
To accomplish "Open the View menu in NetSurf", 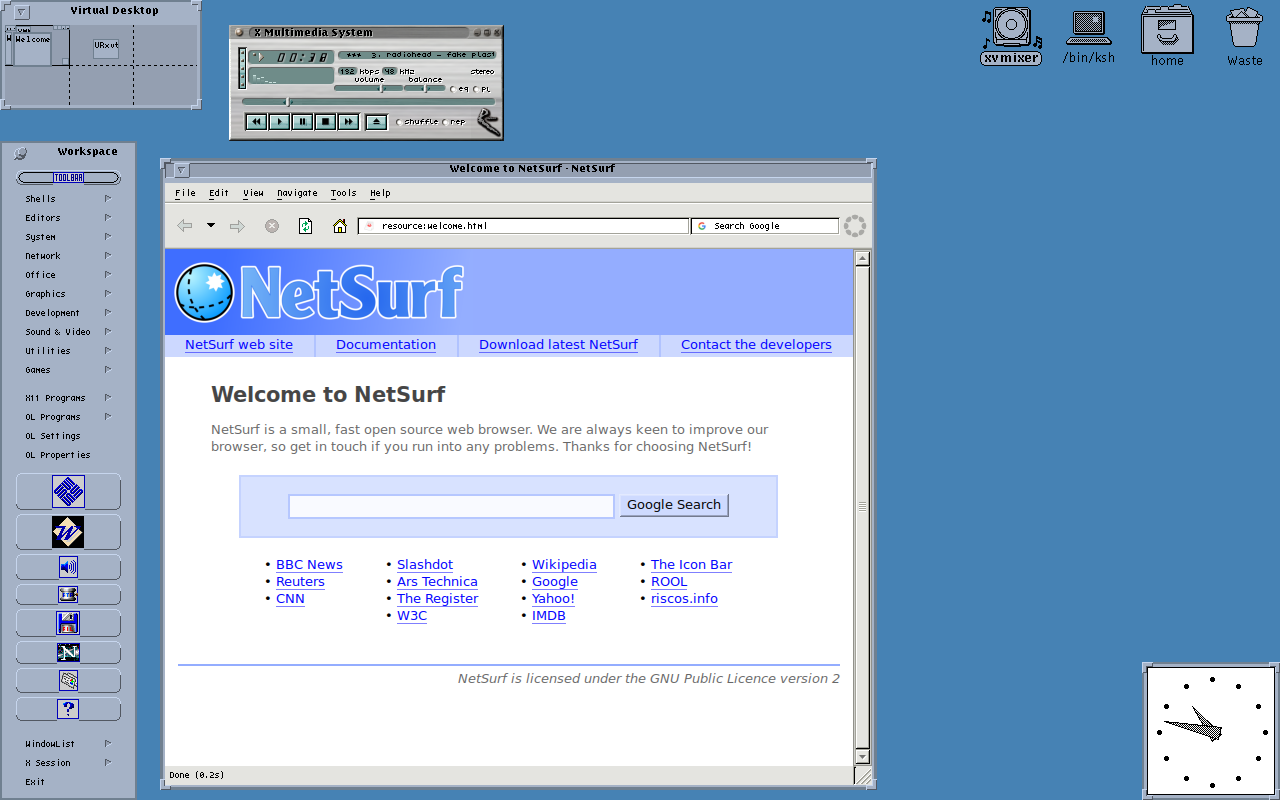I will tap(253, 193).
